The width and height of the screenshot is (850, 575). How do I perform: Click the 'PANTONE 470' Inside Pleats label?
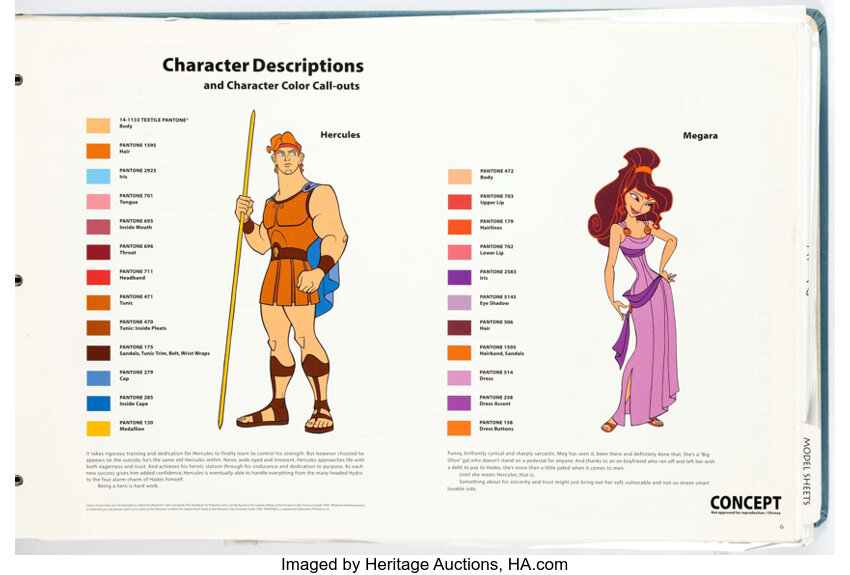[143, 325]
